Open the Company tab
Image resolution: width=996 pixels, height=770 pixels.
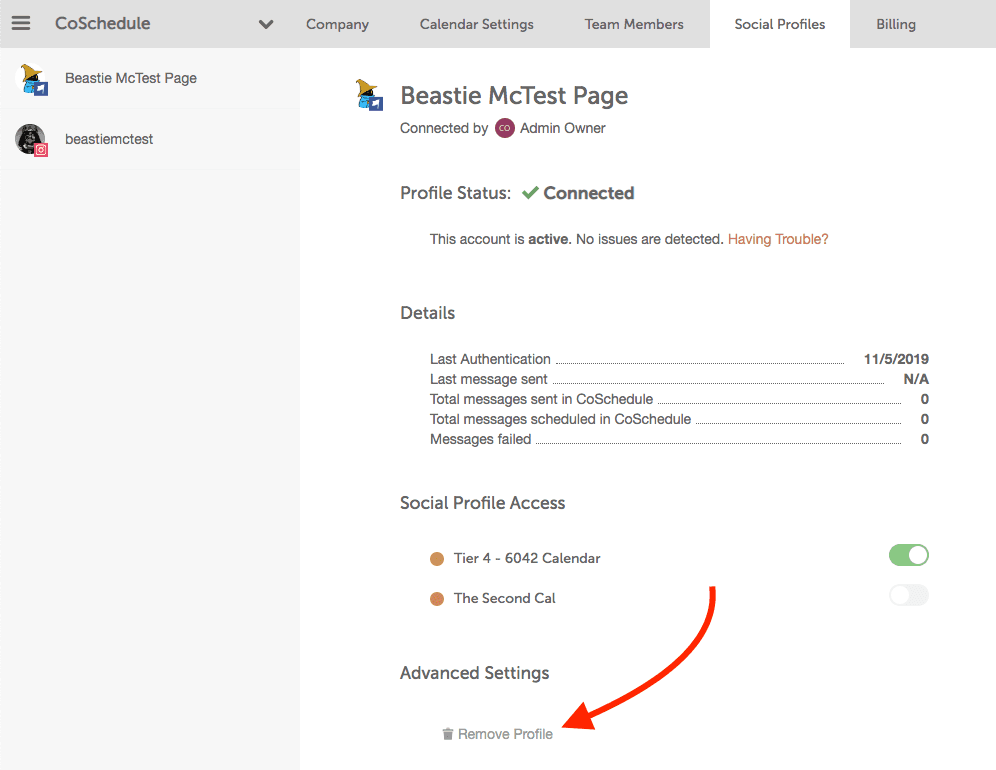337,24
